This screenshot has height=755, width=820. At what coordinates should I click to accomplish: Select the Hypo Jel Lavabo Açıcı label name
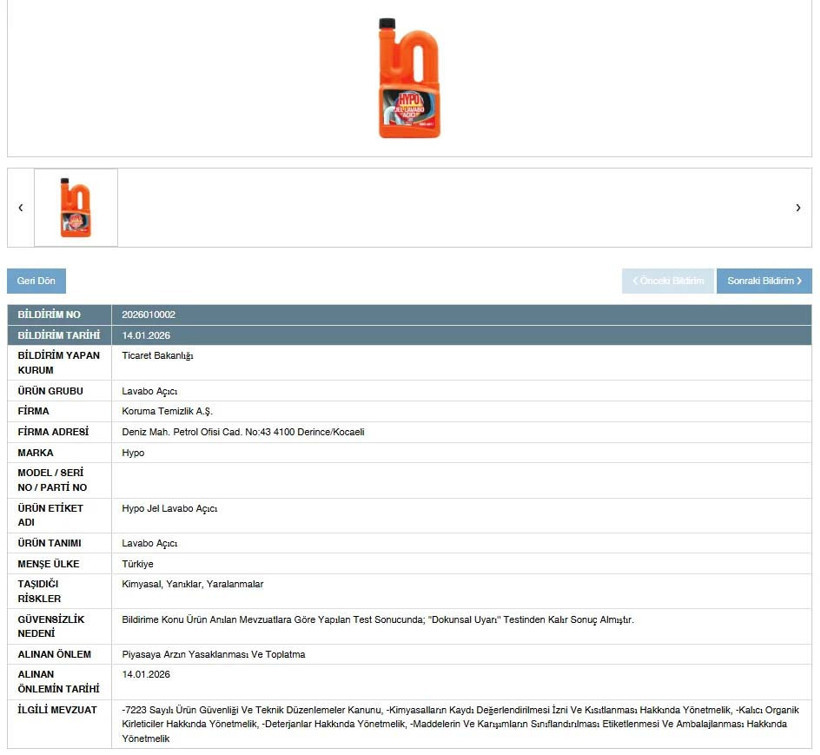pyautogui.click(x=169, y=509)
